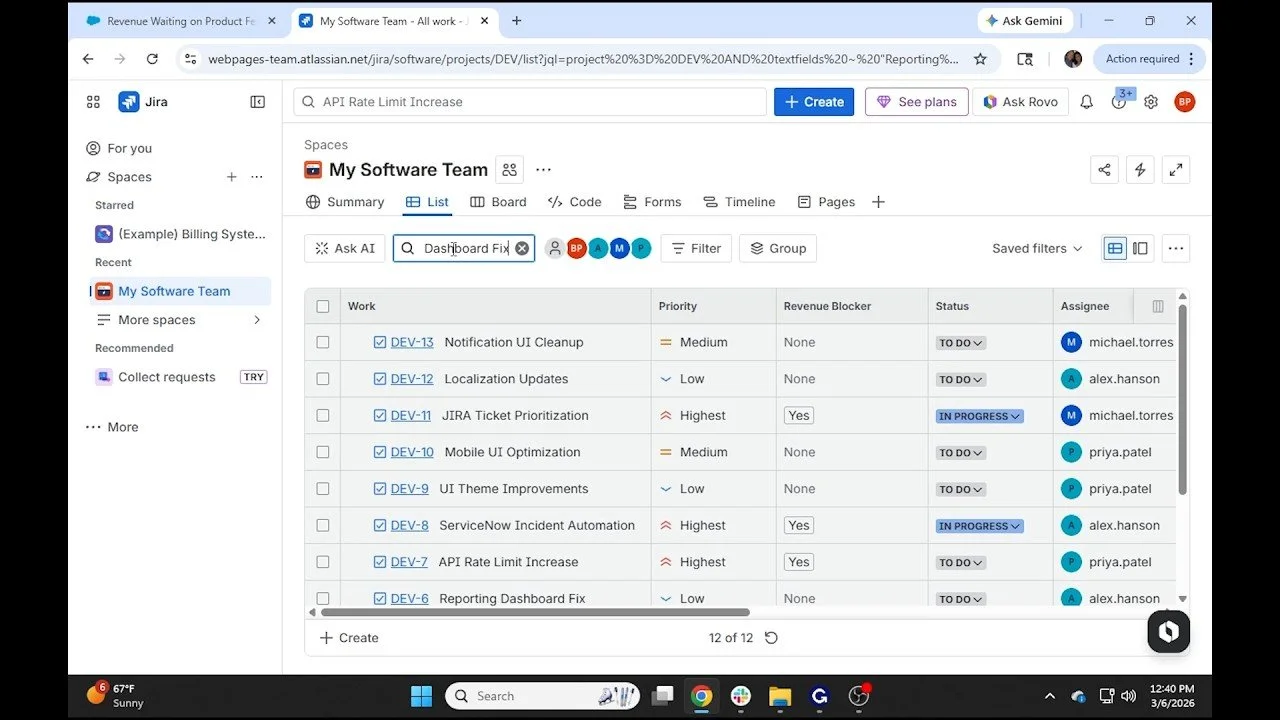Filter by A assignee avatar in the toolbar
Viewport: 1280px width, 720px height.
pyautogui.click(x=598, y=248)
